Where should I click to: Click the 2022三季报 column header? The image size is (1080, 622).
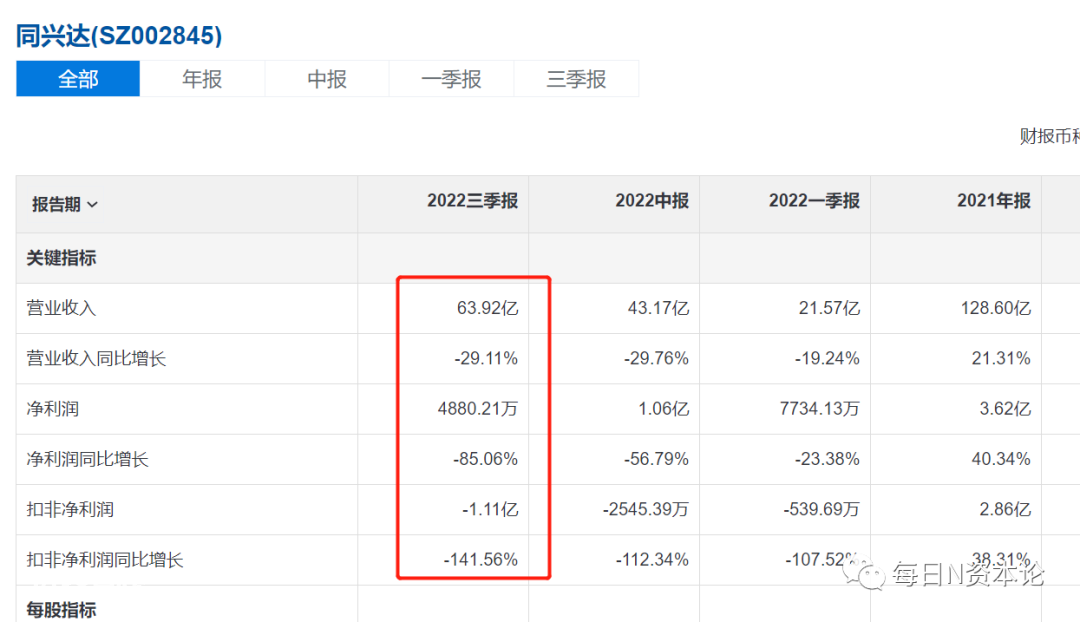(x=472, y=201)
